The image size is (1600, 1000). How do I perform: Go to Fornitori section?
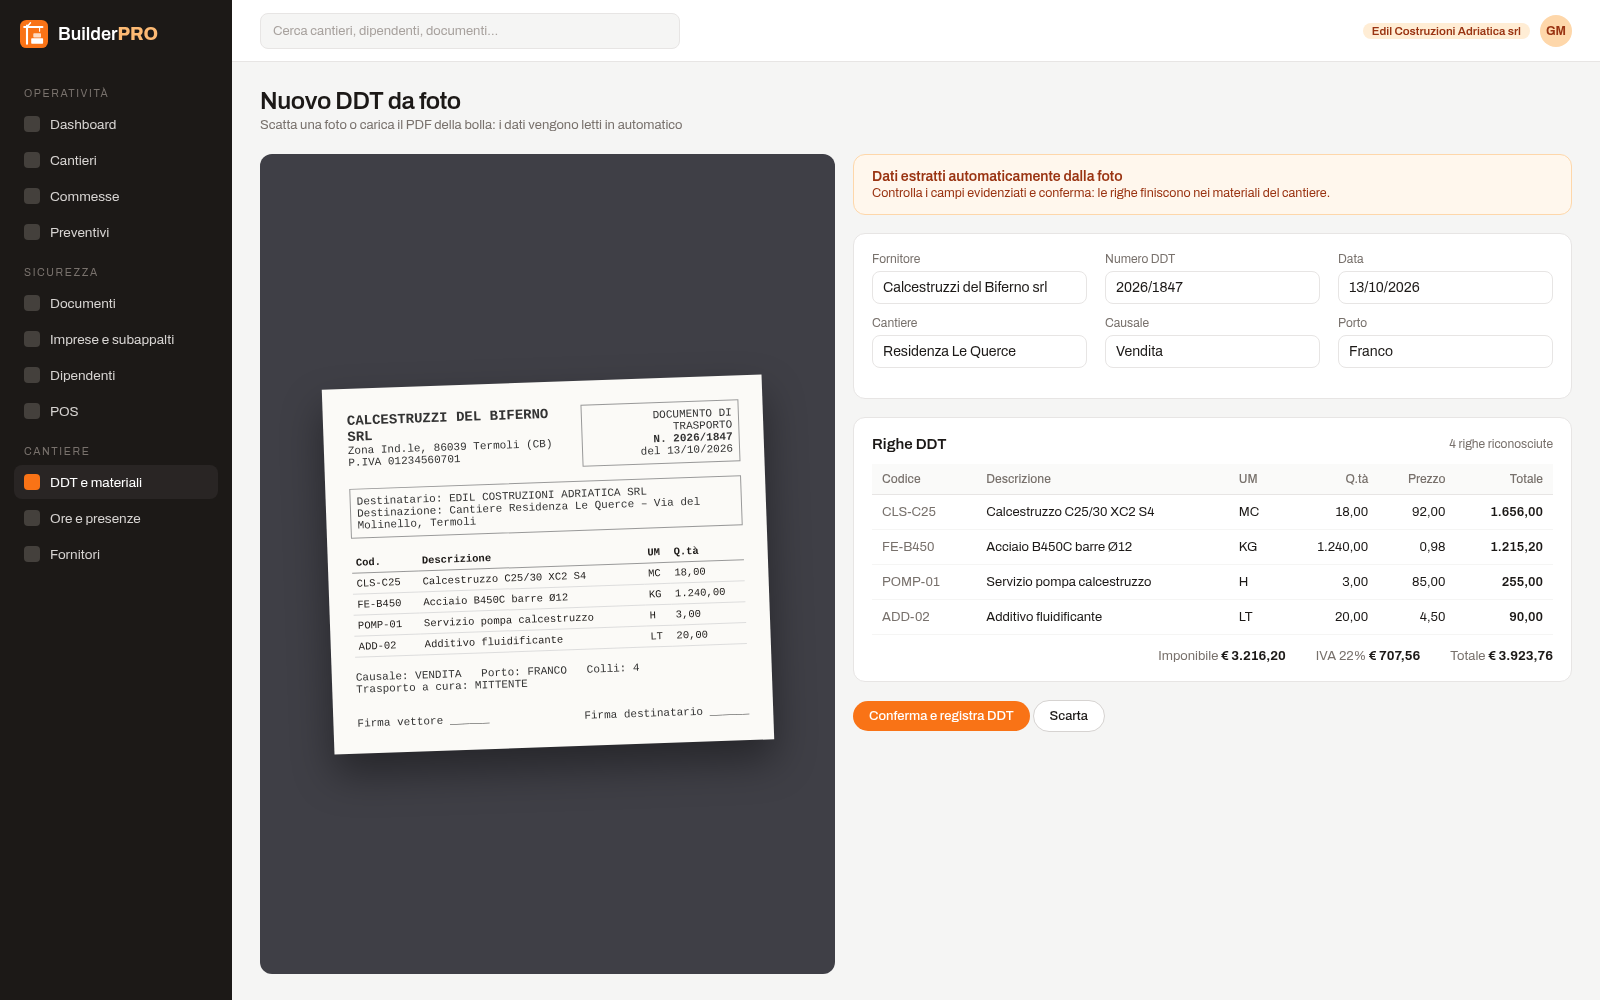pyautogui.click(x=116, y=554)
